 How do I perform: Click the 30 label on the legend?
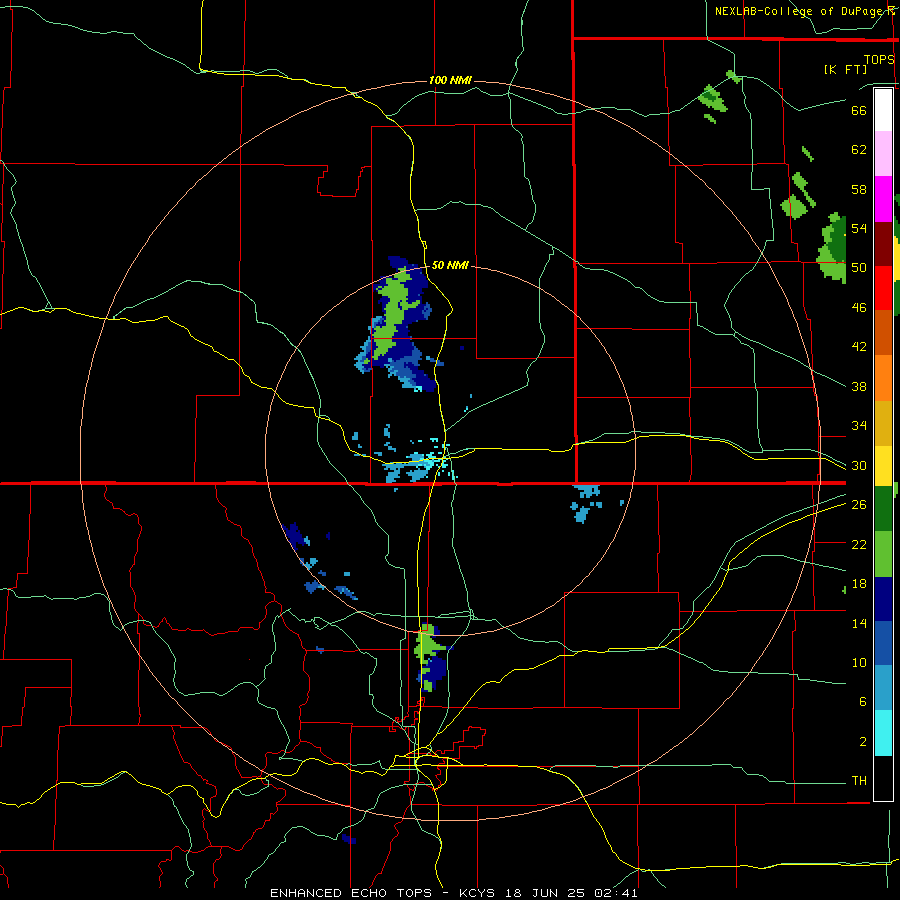pos(859,465)
